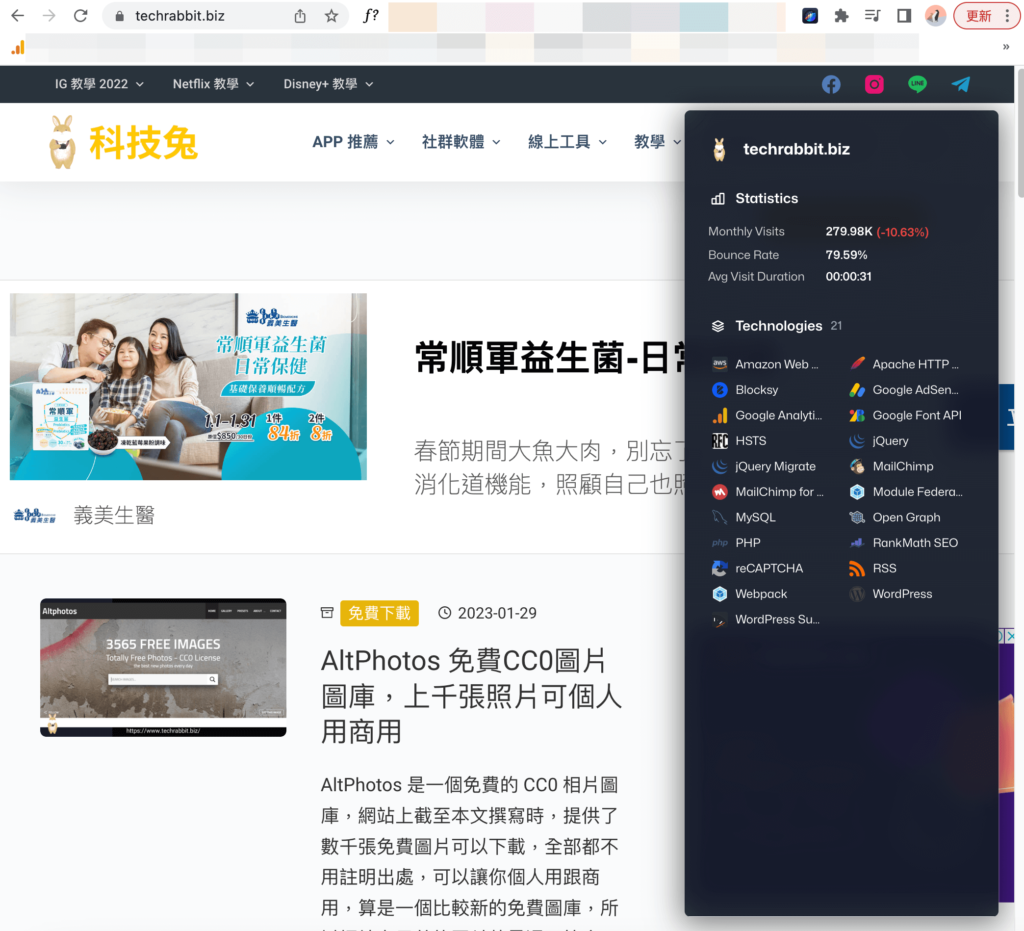Click the MailChimp technology icon

pos(857,466)
